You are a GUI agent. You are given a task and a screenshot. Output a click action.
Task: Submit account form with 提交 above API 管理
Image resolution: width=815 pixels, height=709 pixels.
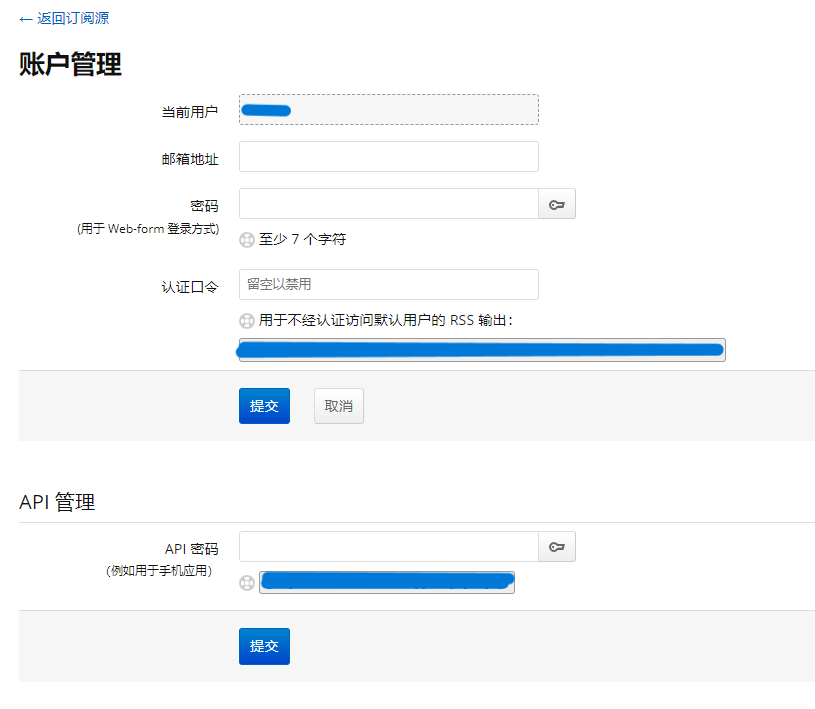264,406
